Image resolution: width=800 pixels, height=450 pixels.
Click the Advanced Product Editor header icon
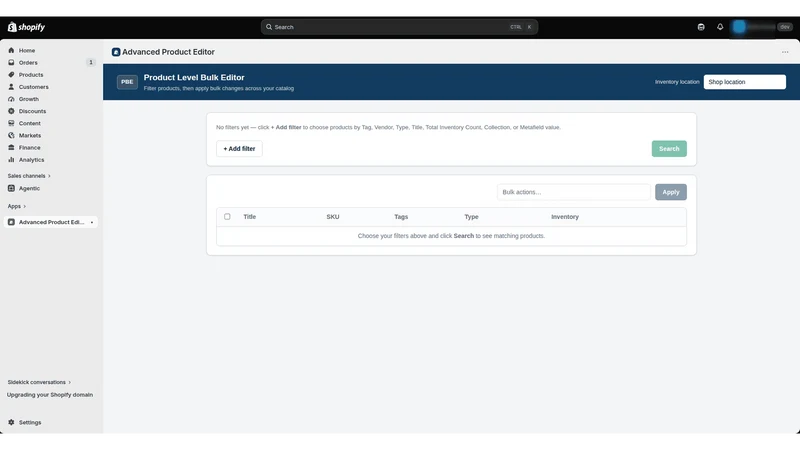(x=116, y=52)
